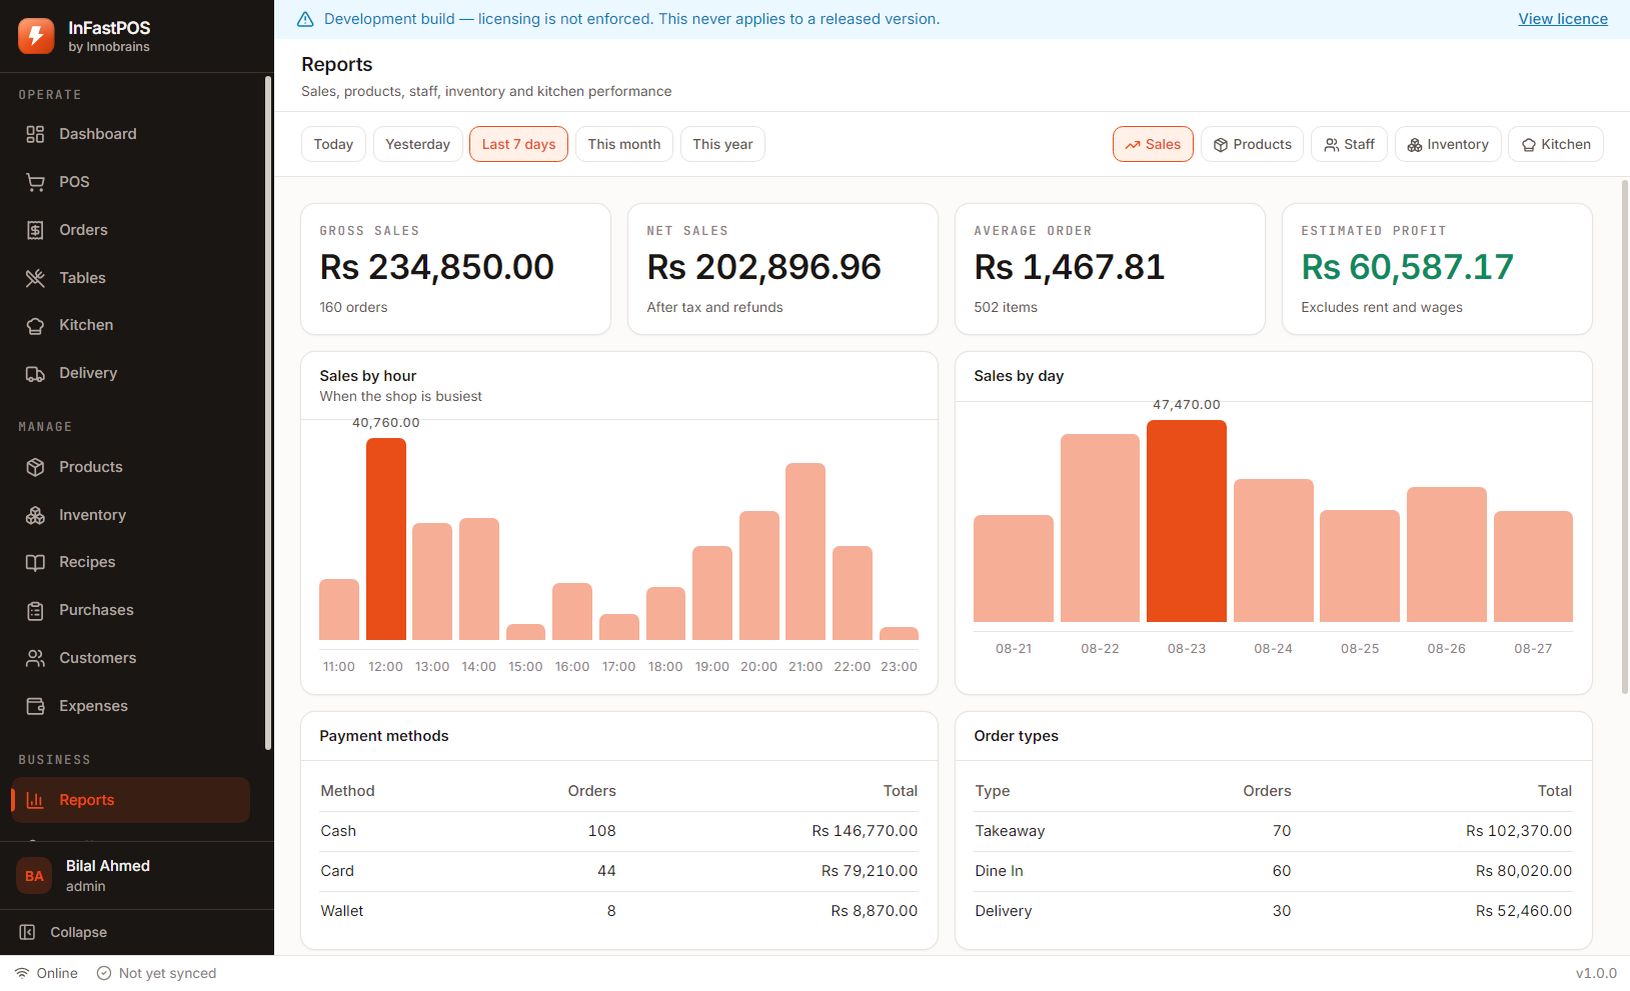Click the Estimated Profit Rs 60,587.17 value
The height and width of the screenshot is (991, 1630).
coord(1407,267)
